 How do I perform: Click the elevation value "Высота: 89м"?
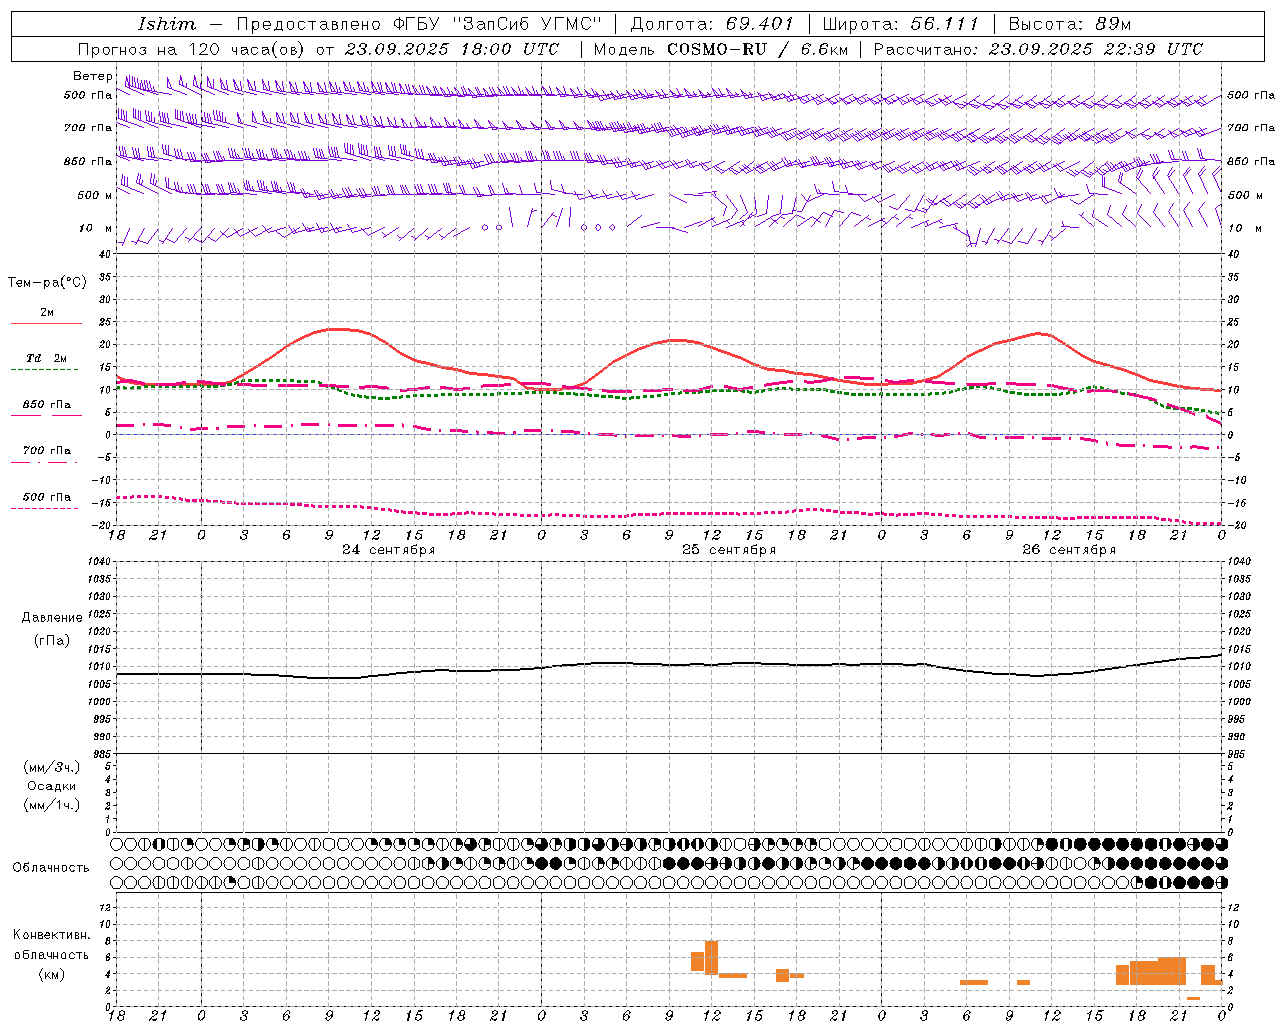pos(1070,24)
